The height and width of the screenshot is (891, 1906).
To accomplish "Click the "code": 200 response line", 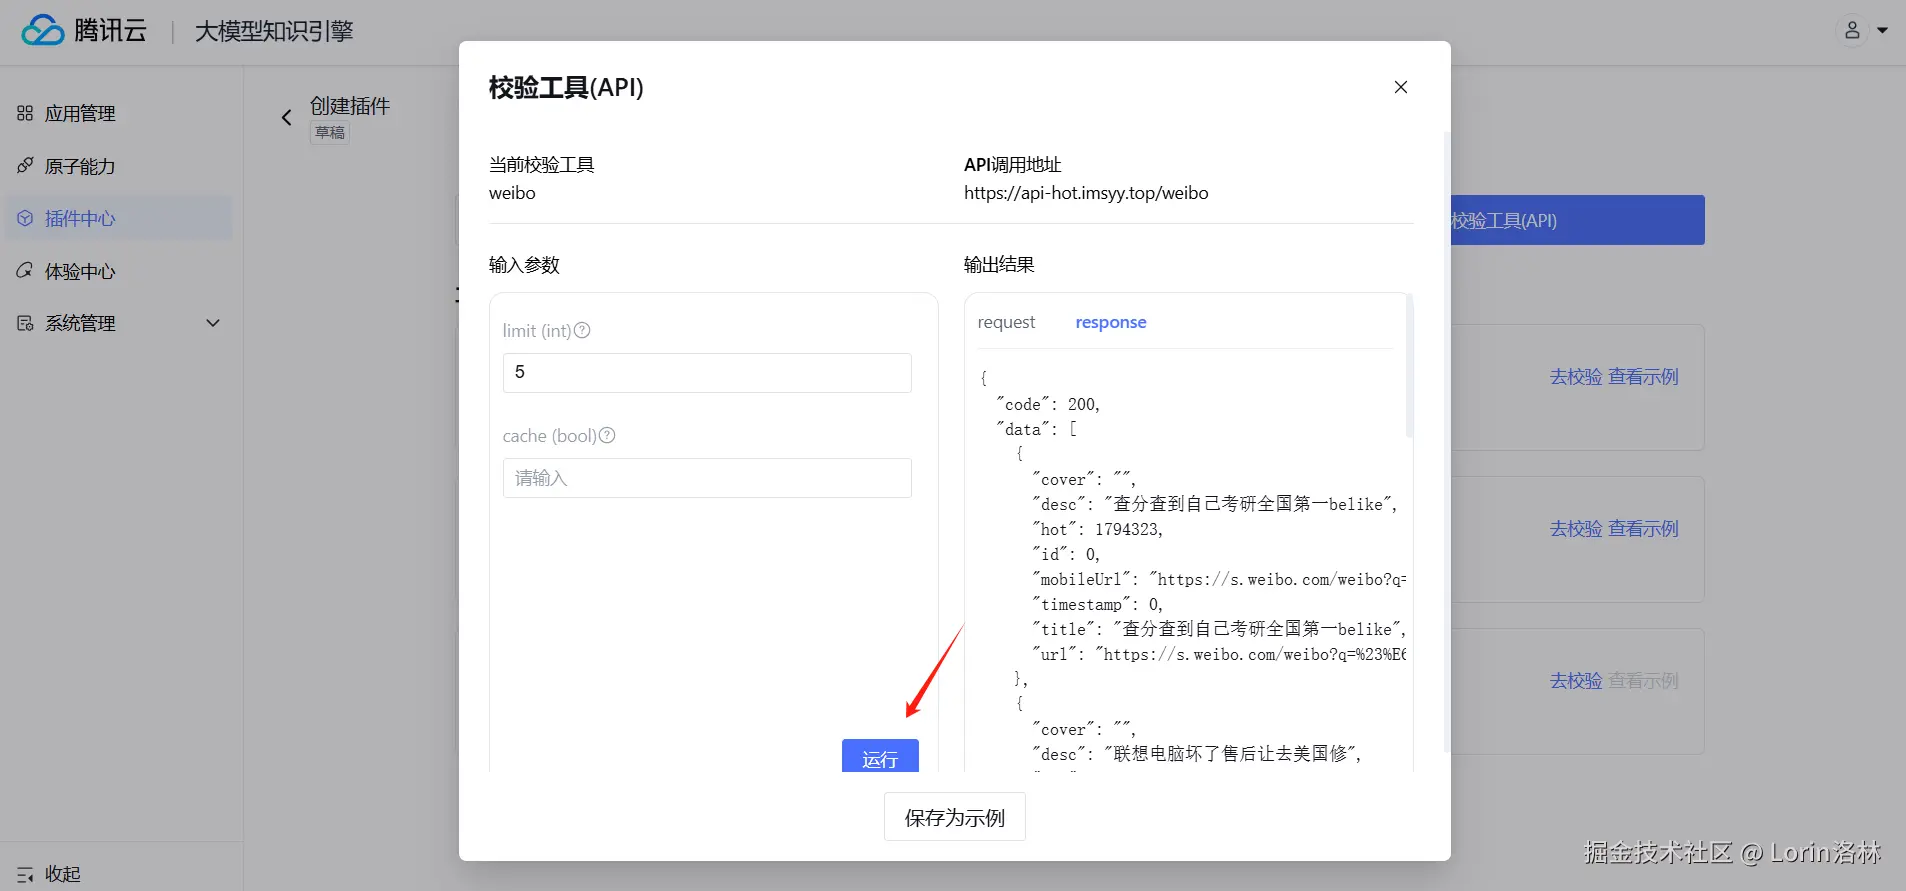I will tap(1048, 404).
